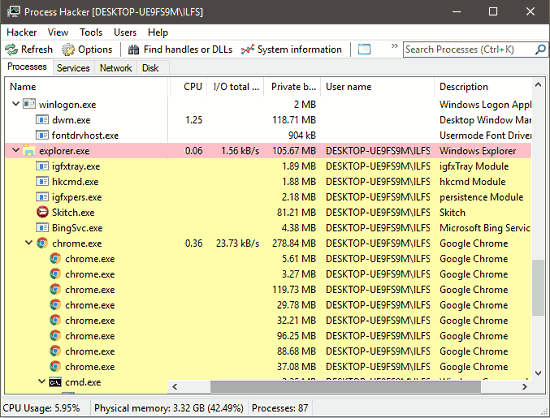Click CPU Usage: 5.95% in status bar
Viewport: 550px width, 418px height.
41,408
